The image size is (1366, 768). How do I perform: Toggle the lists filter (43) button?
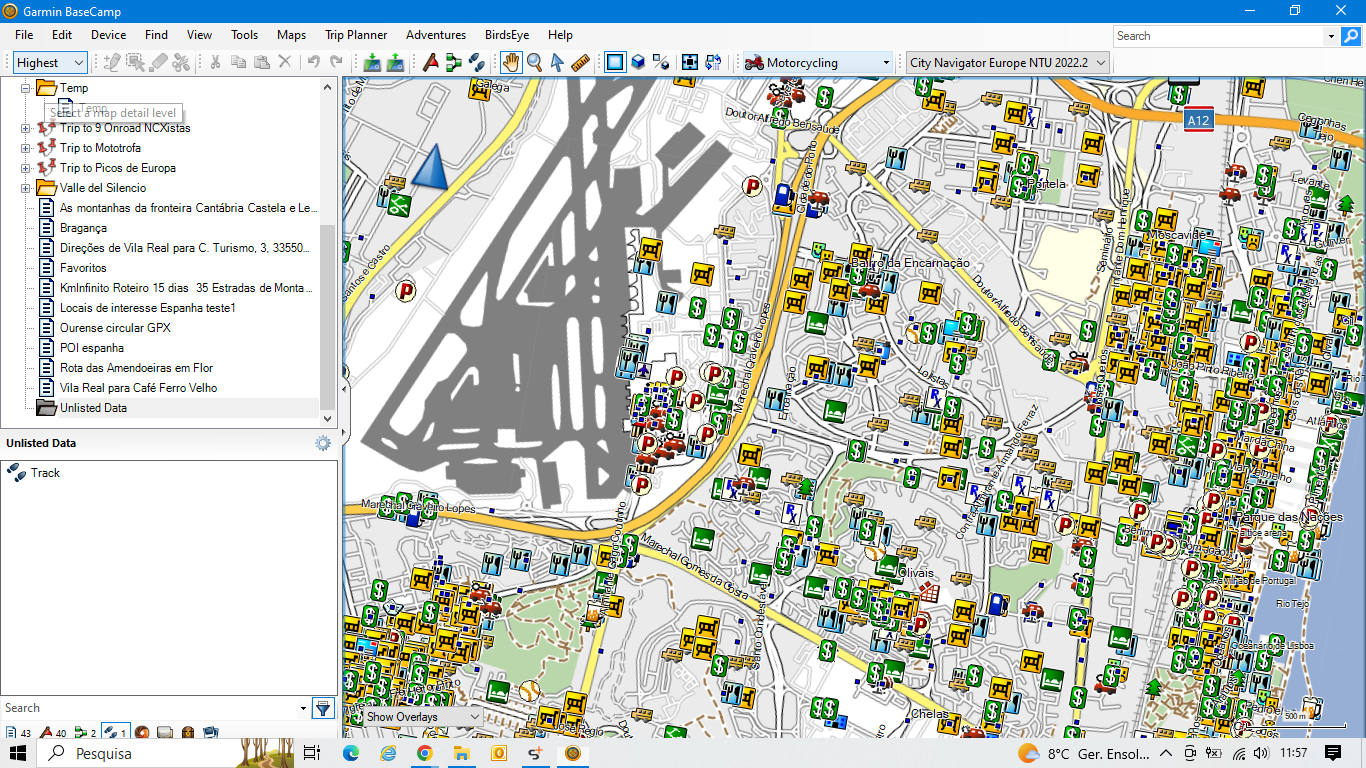(18, 733)
